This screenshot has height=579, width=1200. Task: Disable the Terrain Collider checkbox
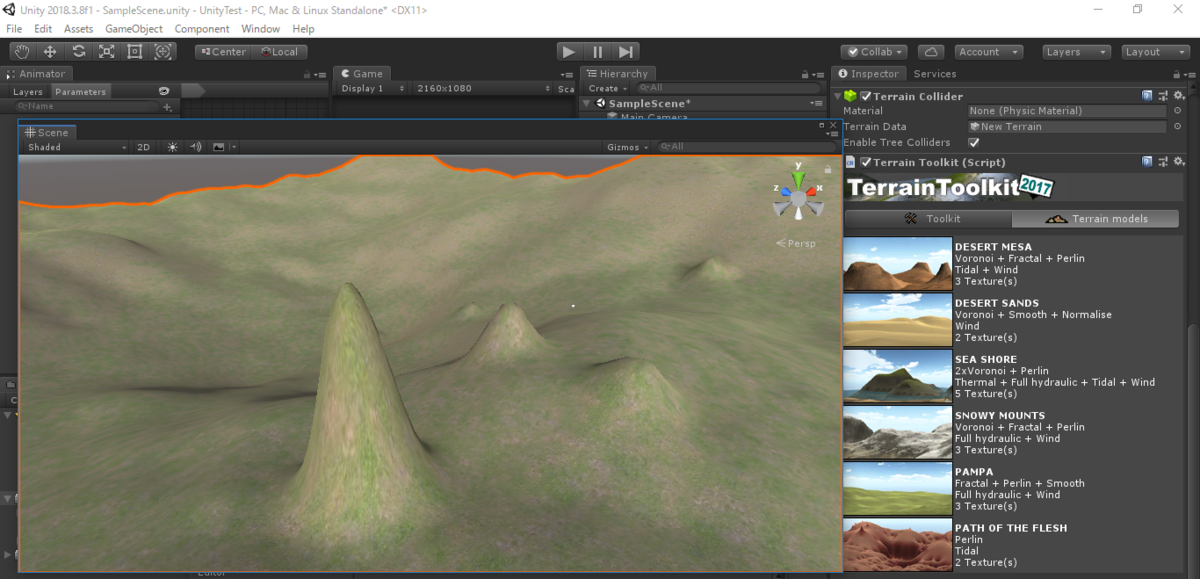point(866,96)
